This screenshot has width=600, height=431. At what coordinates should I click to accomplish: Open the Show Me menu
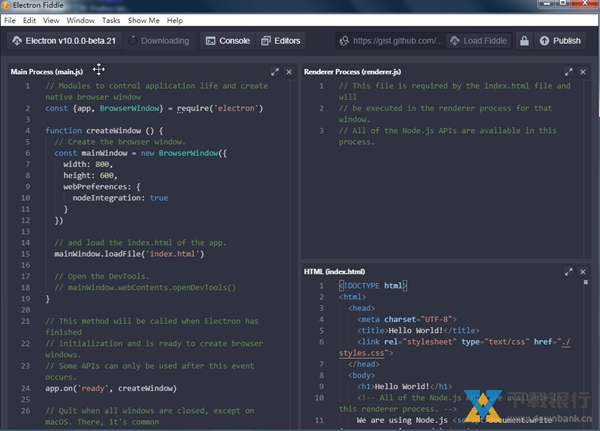(x=144, y=20)
